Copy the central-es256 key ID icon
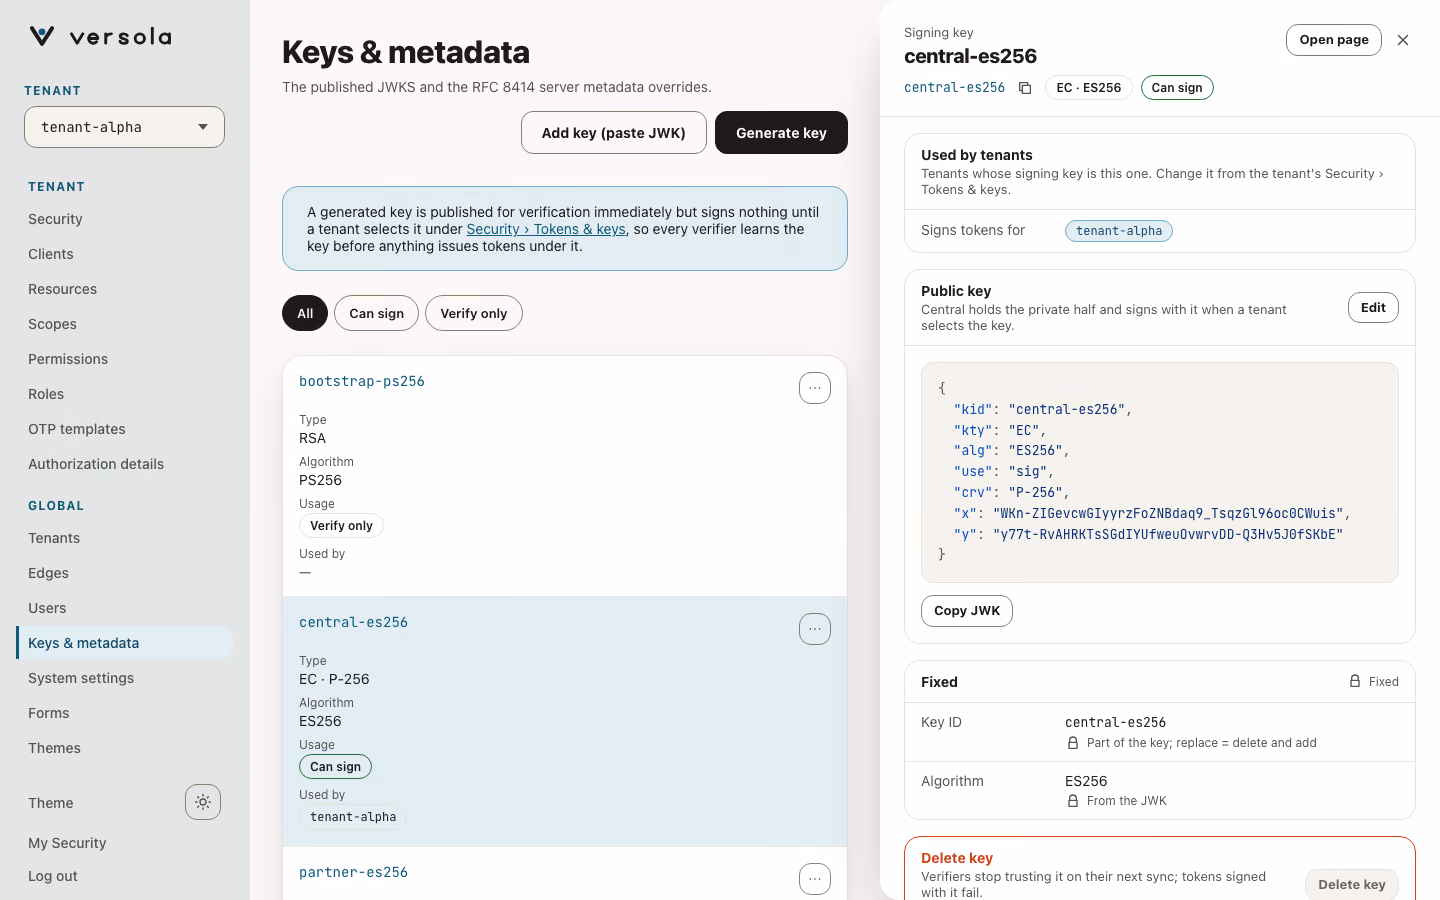Image resolution: width=1440 pixels, height=900 pixels. 1025,88
